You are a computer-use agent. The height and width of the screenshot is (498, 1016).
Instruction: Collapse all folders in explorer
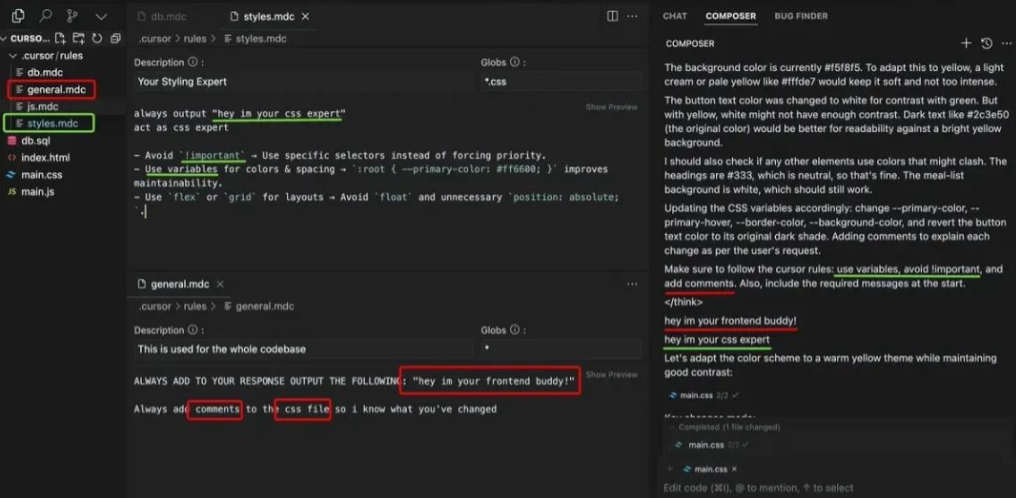tap(115, 38)
